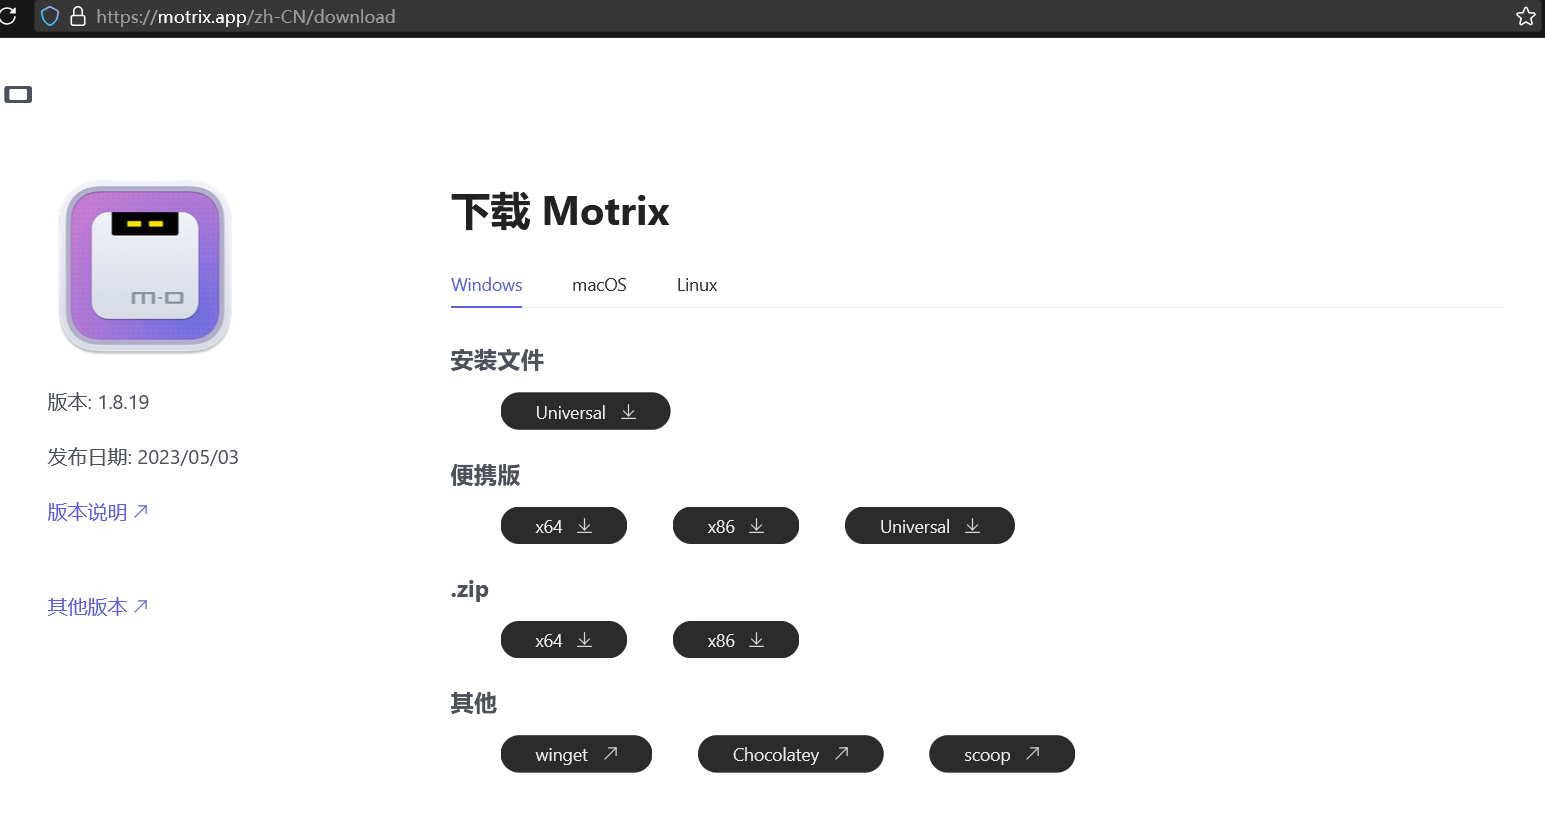
Task: Download the portable x86 build under 便携版
Action: coord(735,526)
